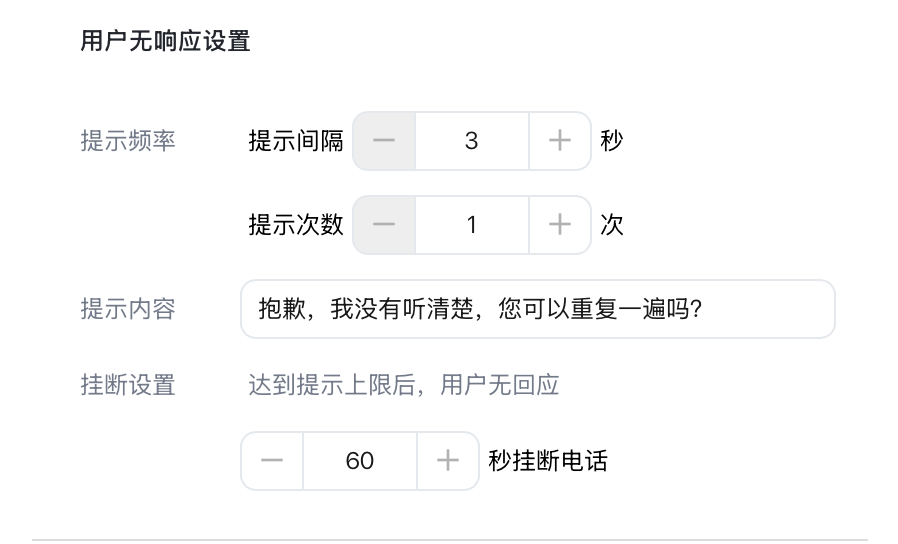The image size is (898, 544).
Task: Click the 挂断设置 label
Action: coord(128,385)
